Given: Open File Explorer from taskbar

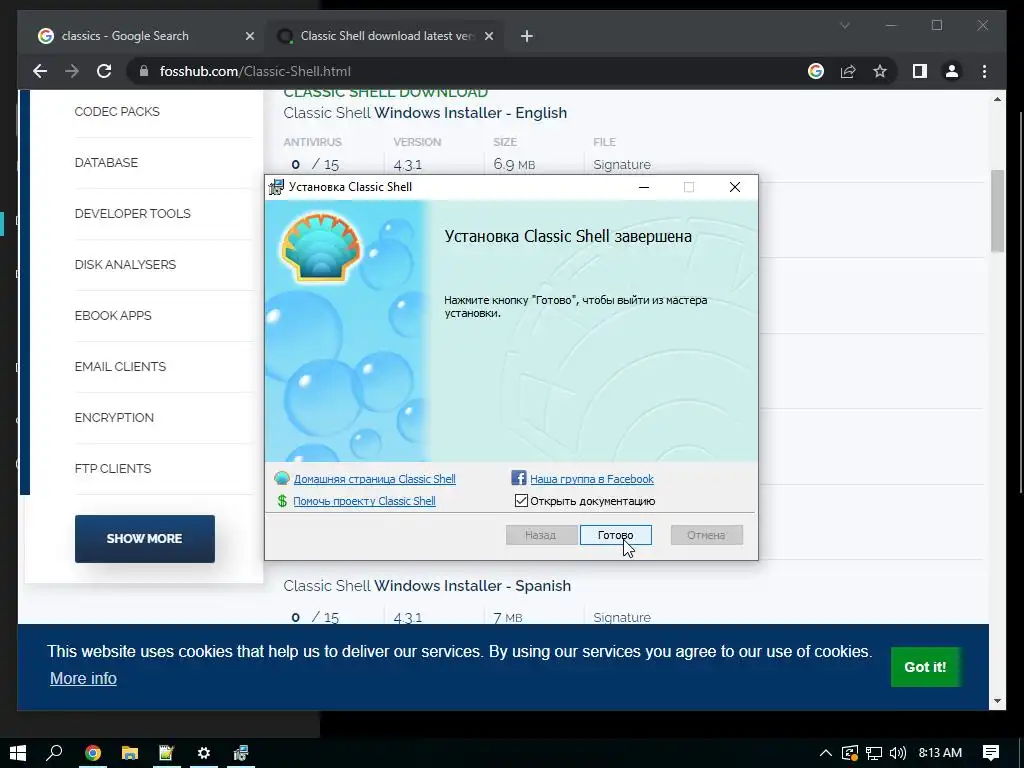Looking at the screenshot, I should click(130, 753).
